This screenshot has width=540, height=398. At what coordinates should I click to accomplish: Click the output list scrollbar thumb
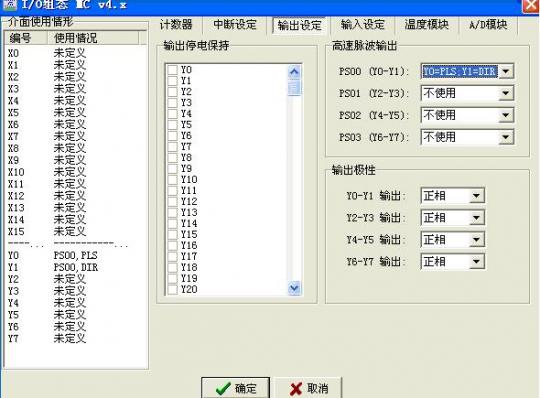click(x=294, y=87)
